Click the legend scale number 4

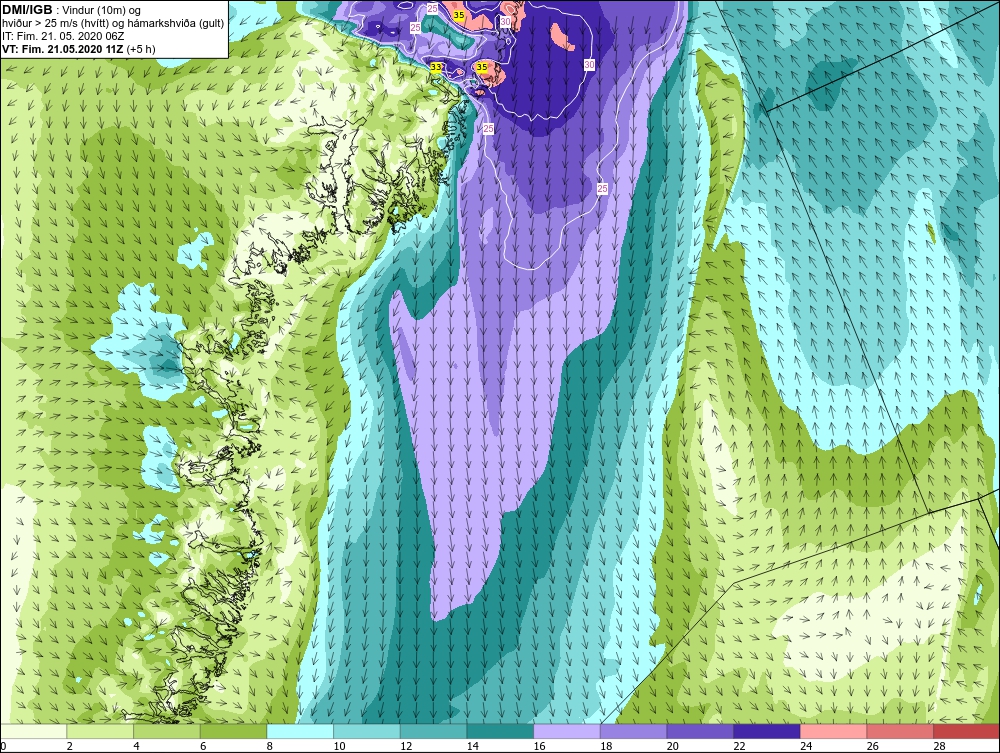pyautogui.click(x=136, y=746)
